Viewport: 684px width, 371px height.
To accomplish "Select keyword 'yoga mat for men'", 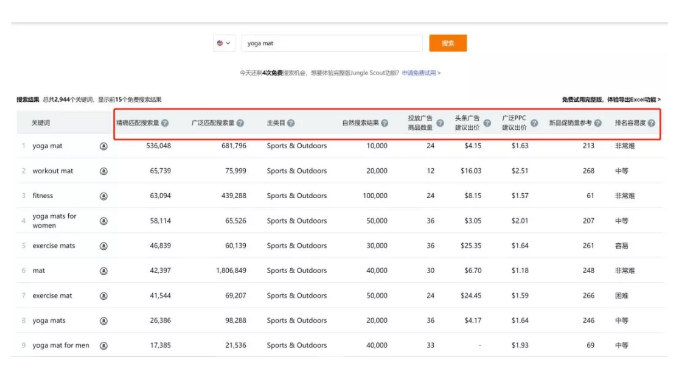I will [61, 346].
